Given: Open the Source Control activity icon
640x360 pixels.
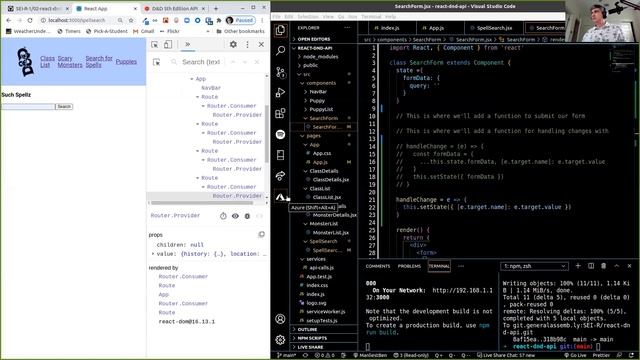Looking at the screenshot, I should point(280,72).
